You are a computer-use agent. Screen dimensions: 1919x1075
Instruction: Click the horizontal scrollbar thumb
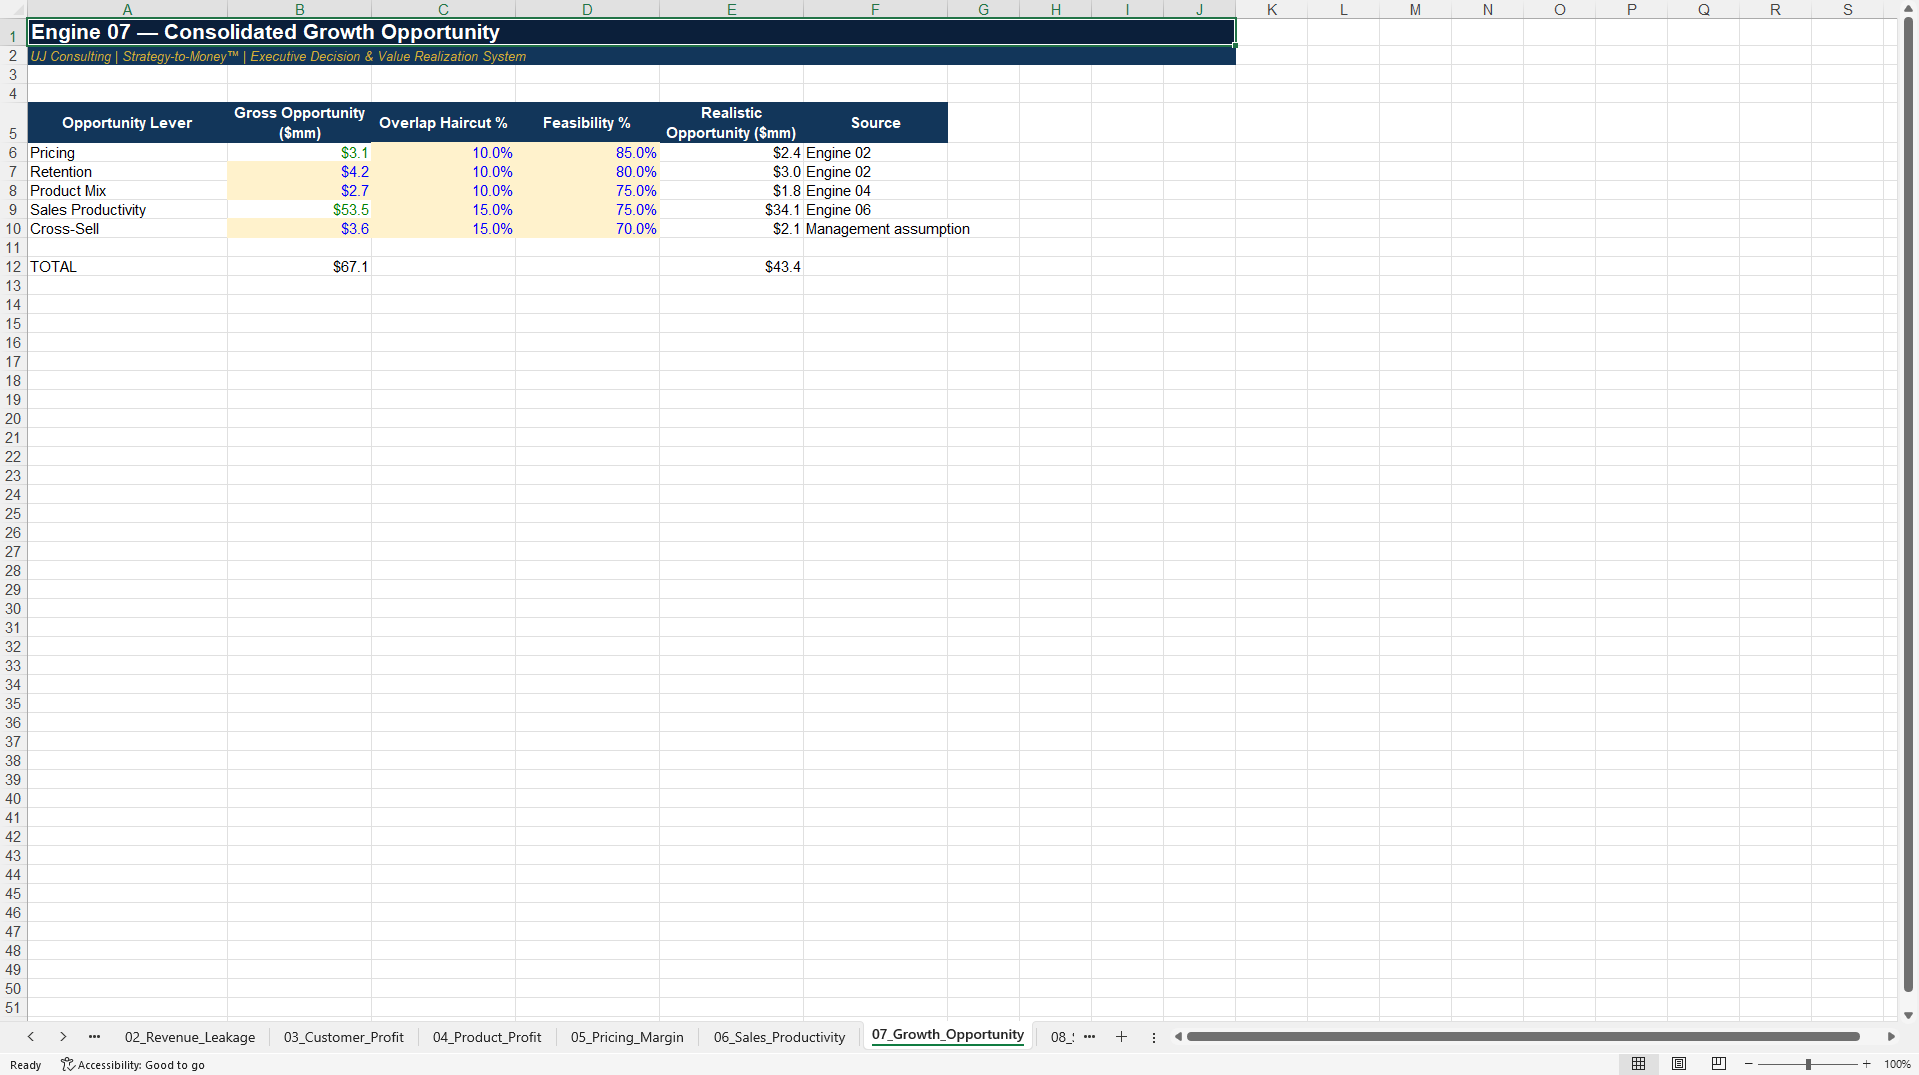tap(1523, 1037)
